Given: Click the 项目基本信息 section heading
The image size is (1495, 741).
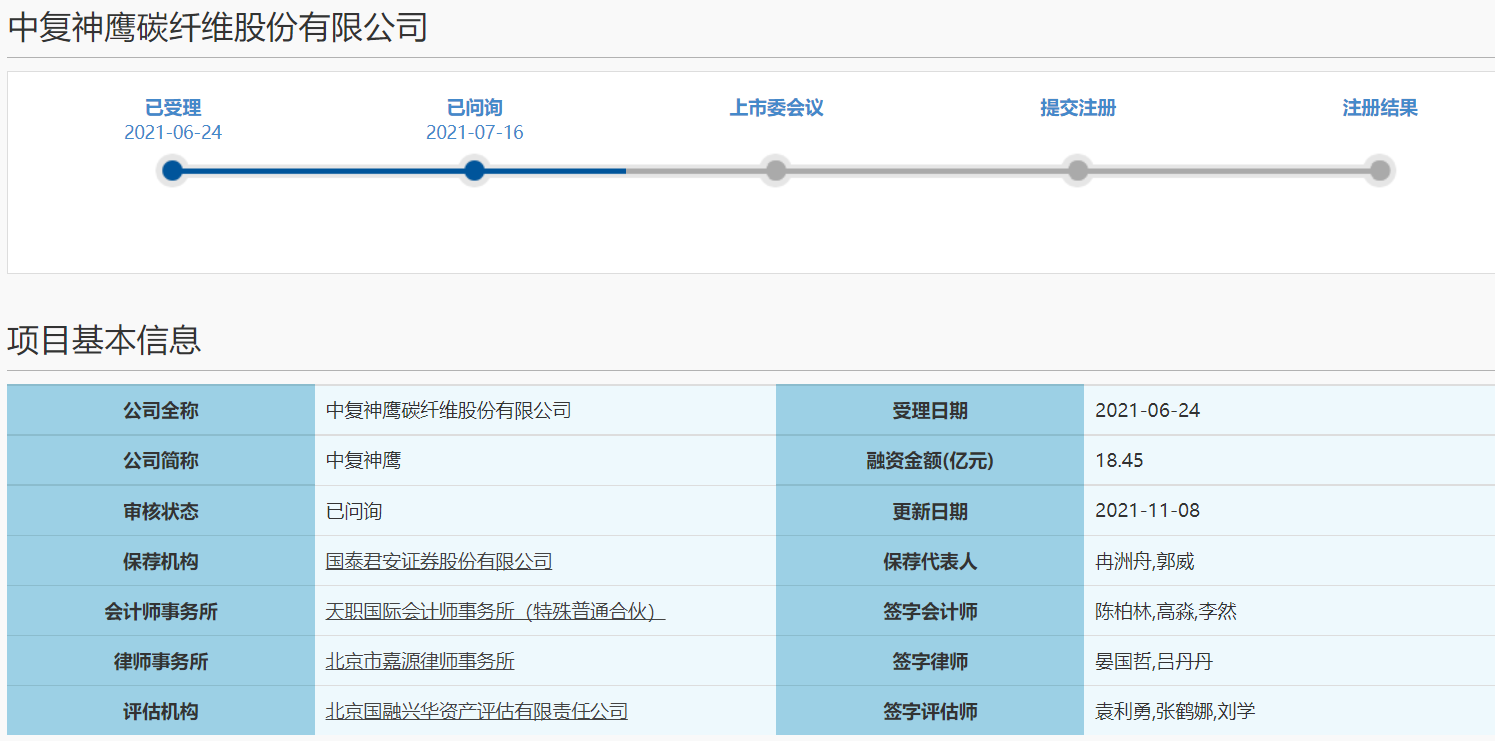Looking at the screenshot, I should click(104, 341).
